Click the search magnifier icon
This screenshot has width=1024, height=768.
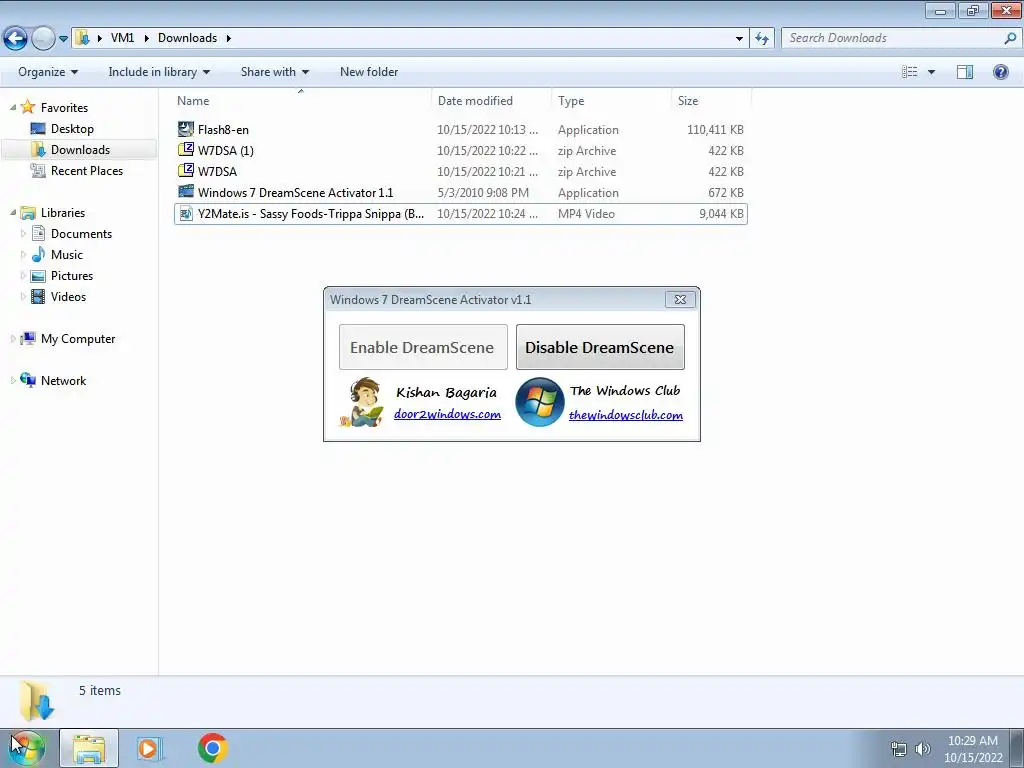(1011, 38)
